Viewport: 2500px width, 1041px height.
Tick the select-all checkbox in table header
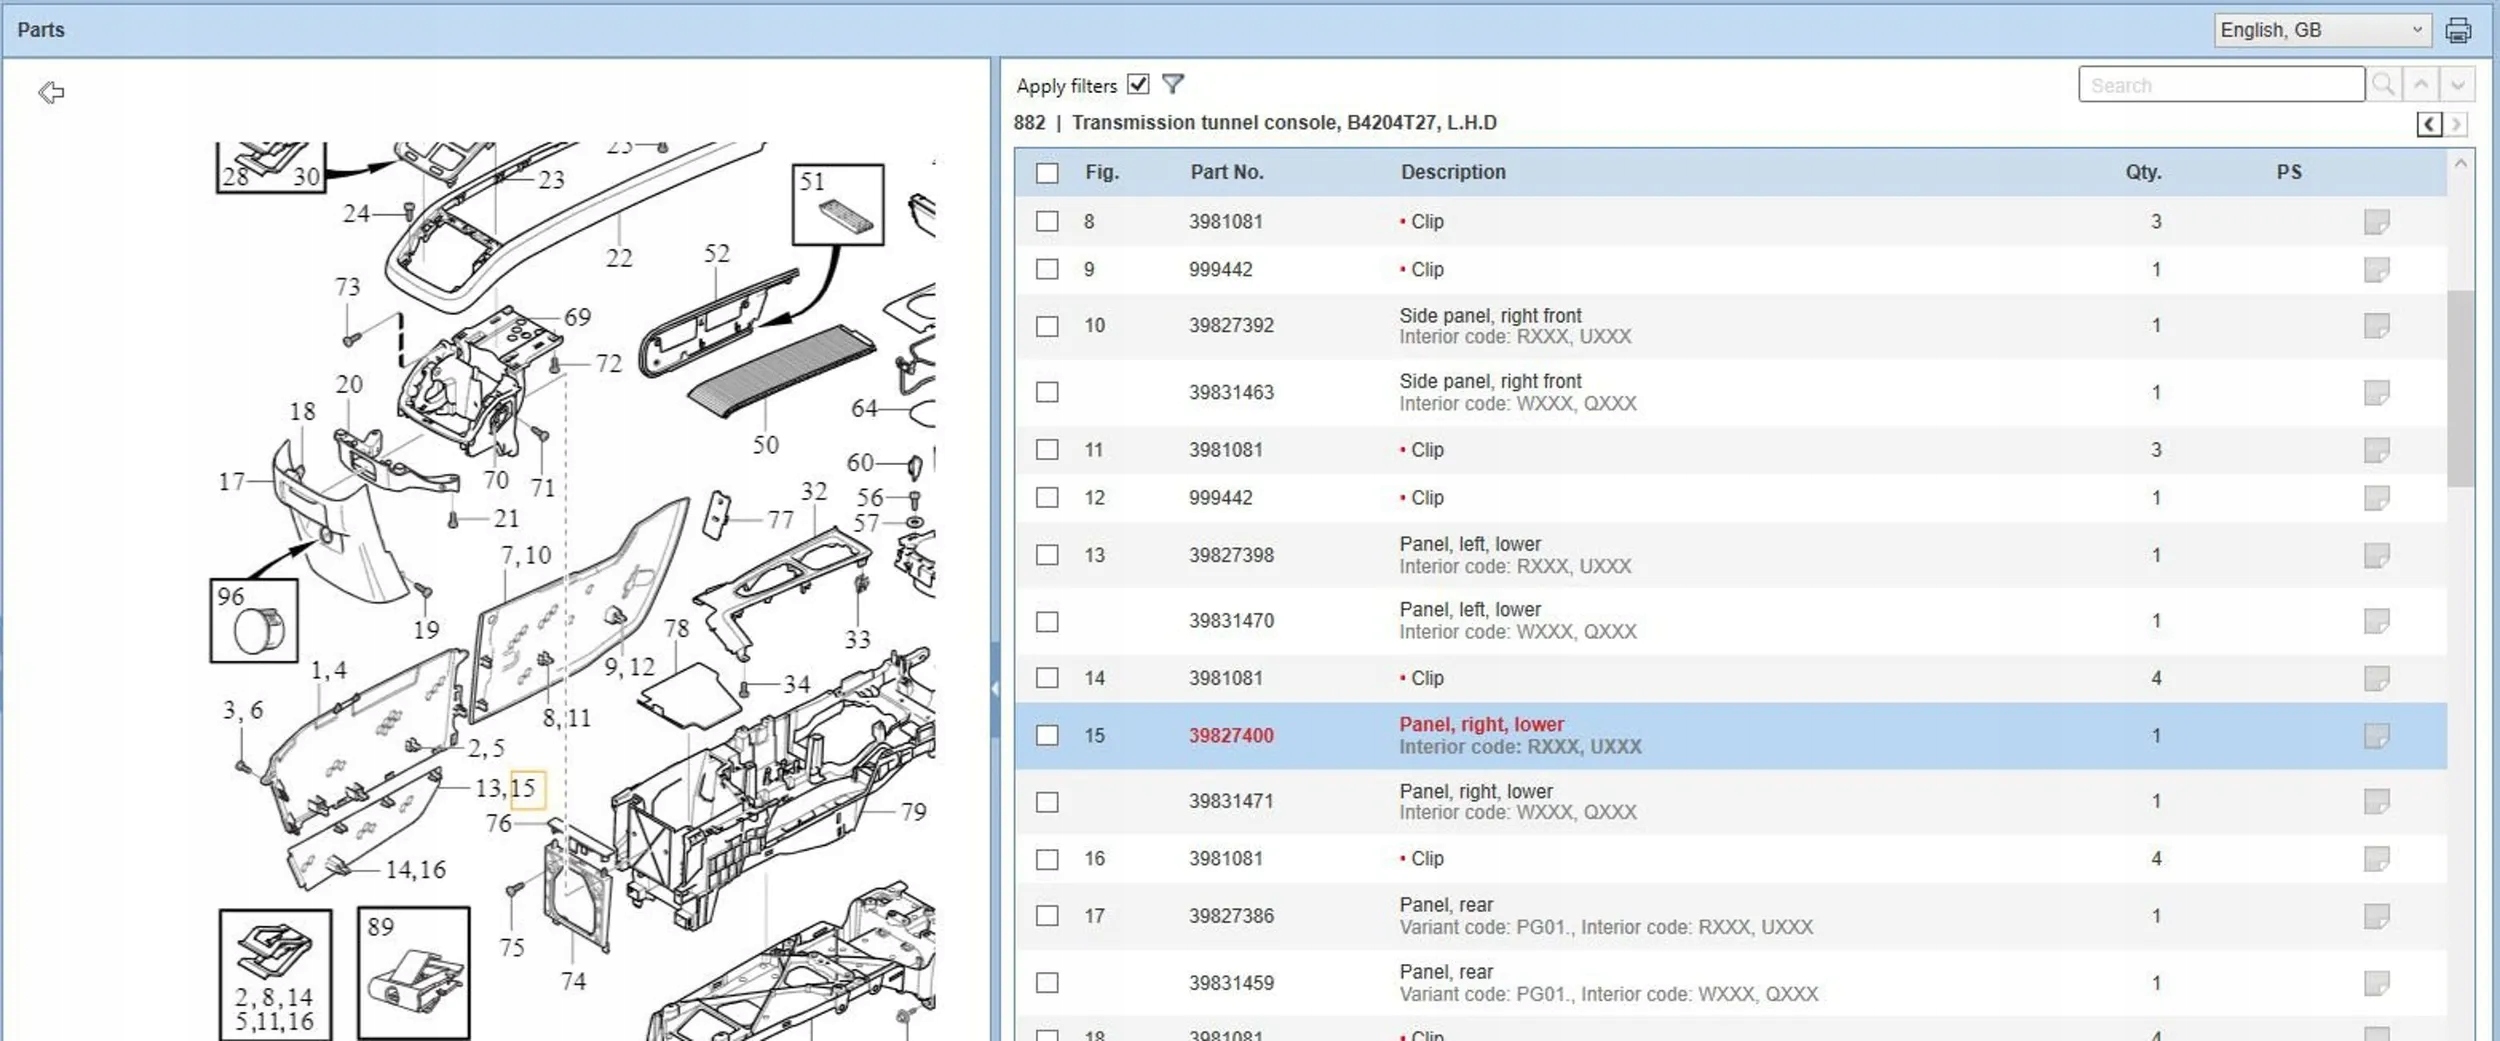[x=1047, y=173]
